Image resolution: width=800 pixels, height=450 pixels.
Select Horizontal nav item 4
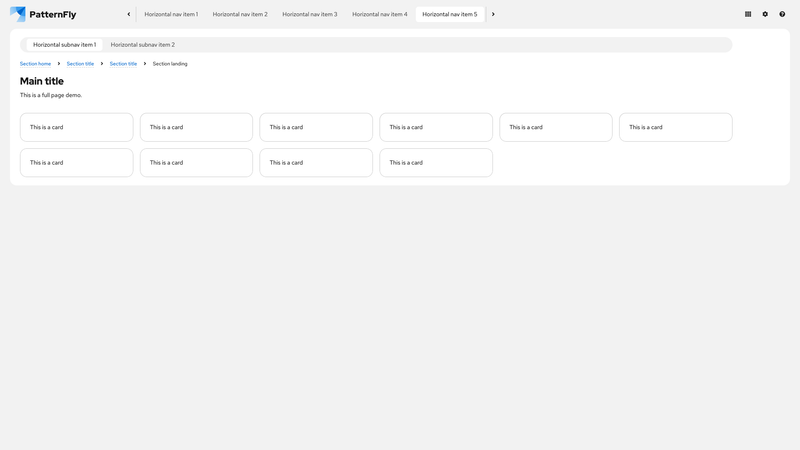click(380, 14)
